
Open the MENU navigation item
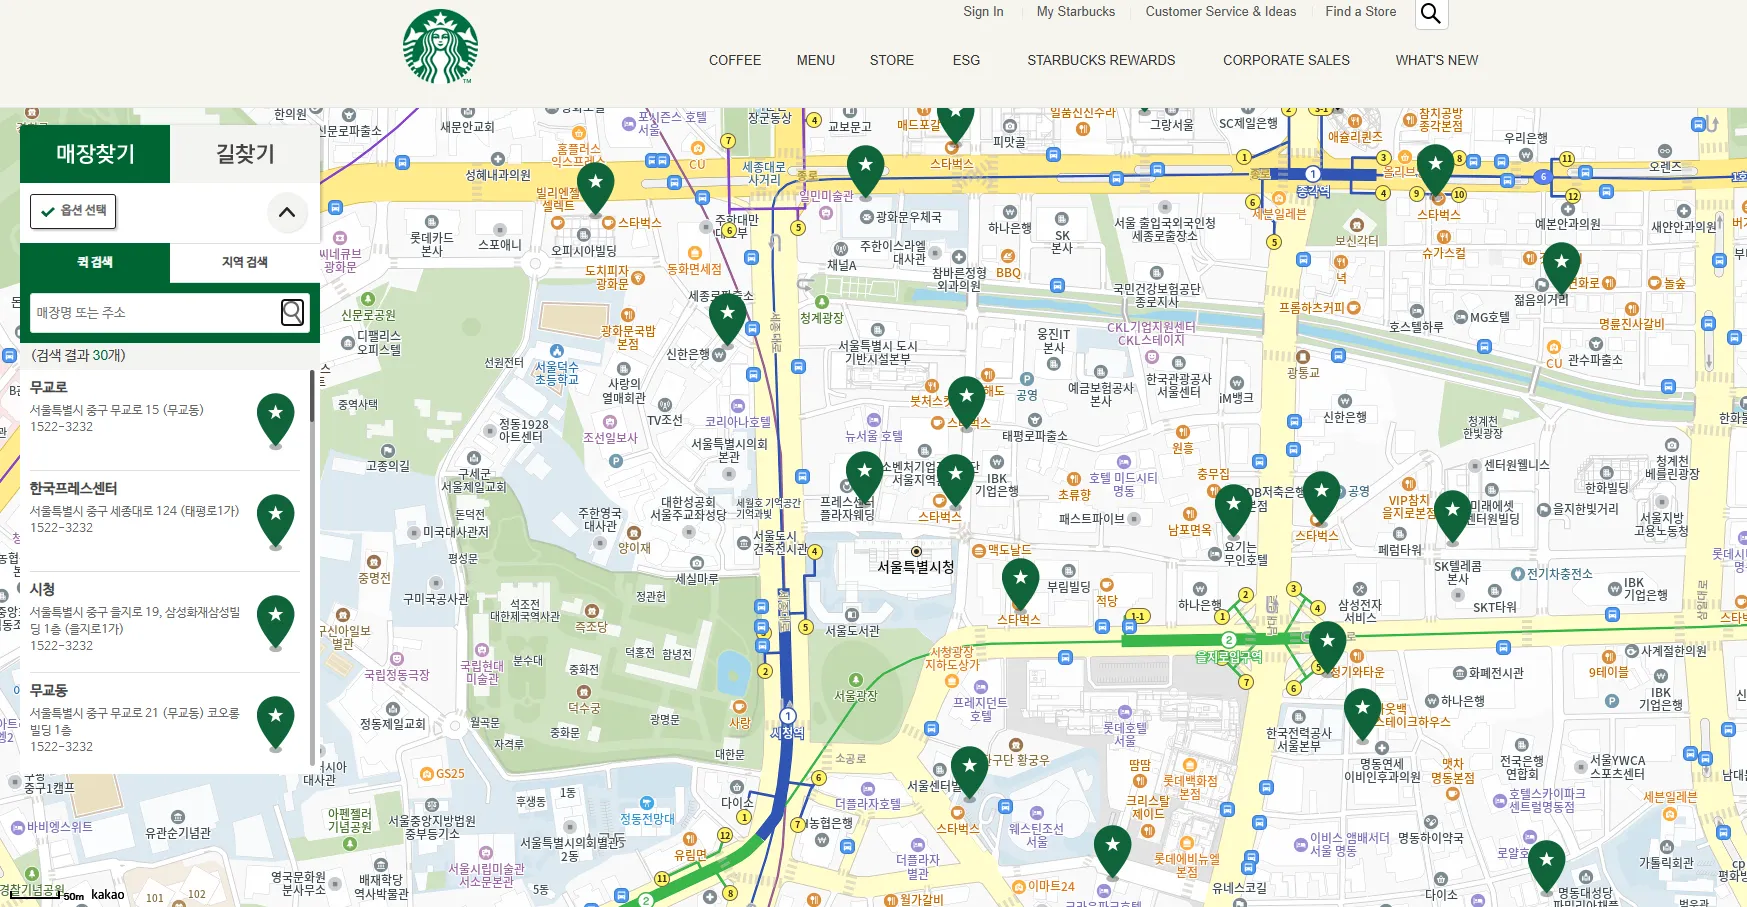click(x=816, y=60)
